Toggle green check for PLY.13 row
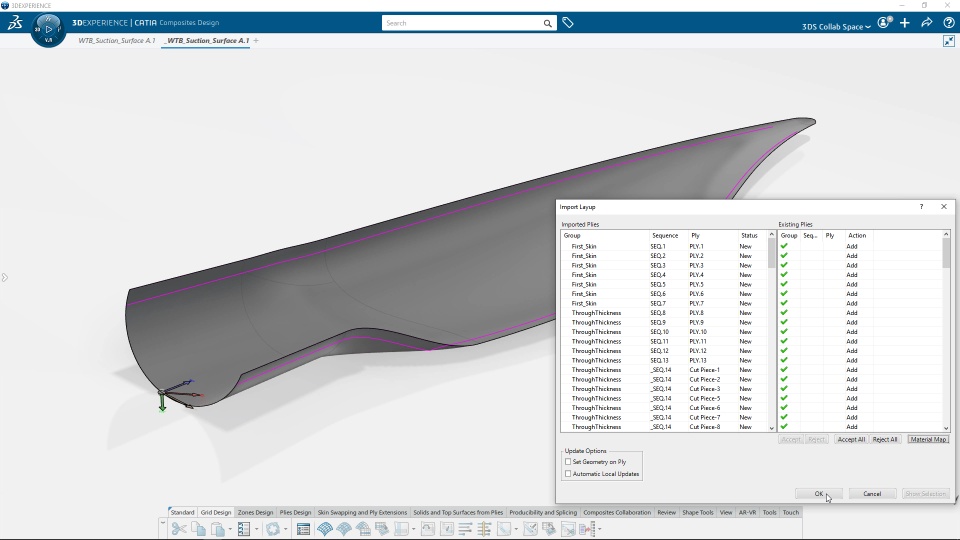 coord(784,360)
